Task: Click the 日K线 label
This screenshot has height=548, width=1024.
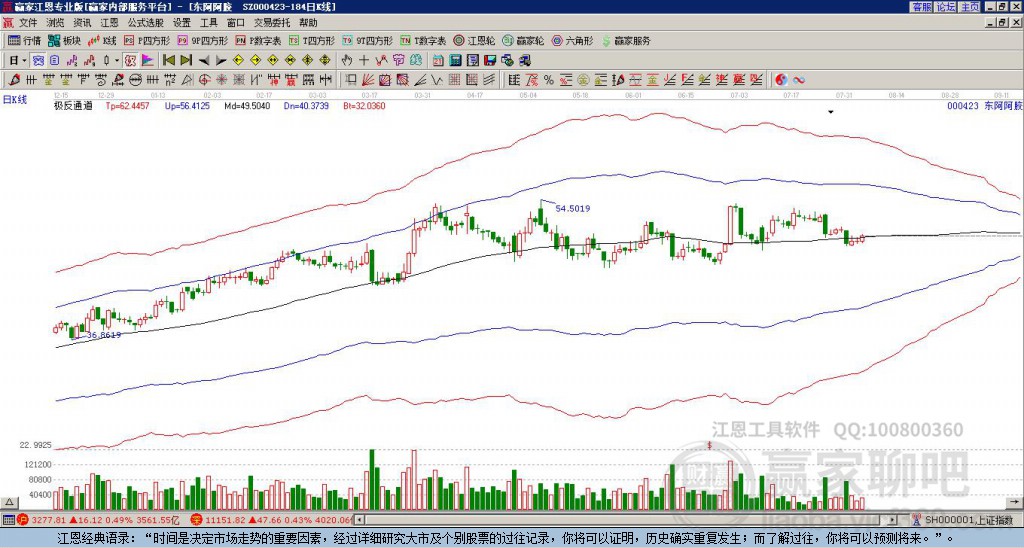Action: (x=14, y=100)
